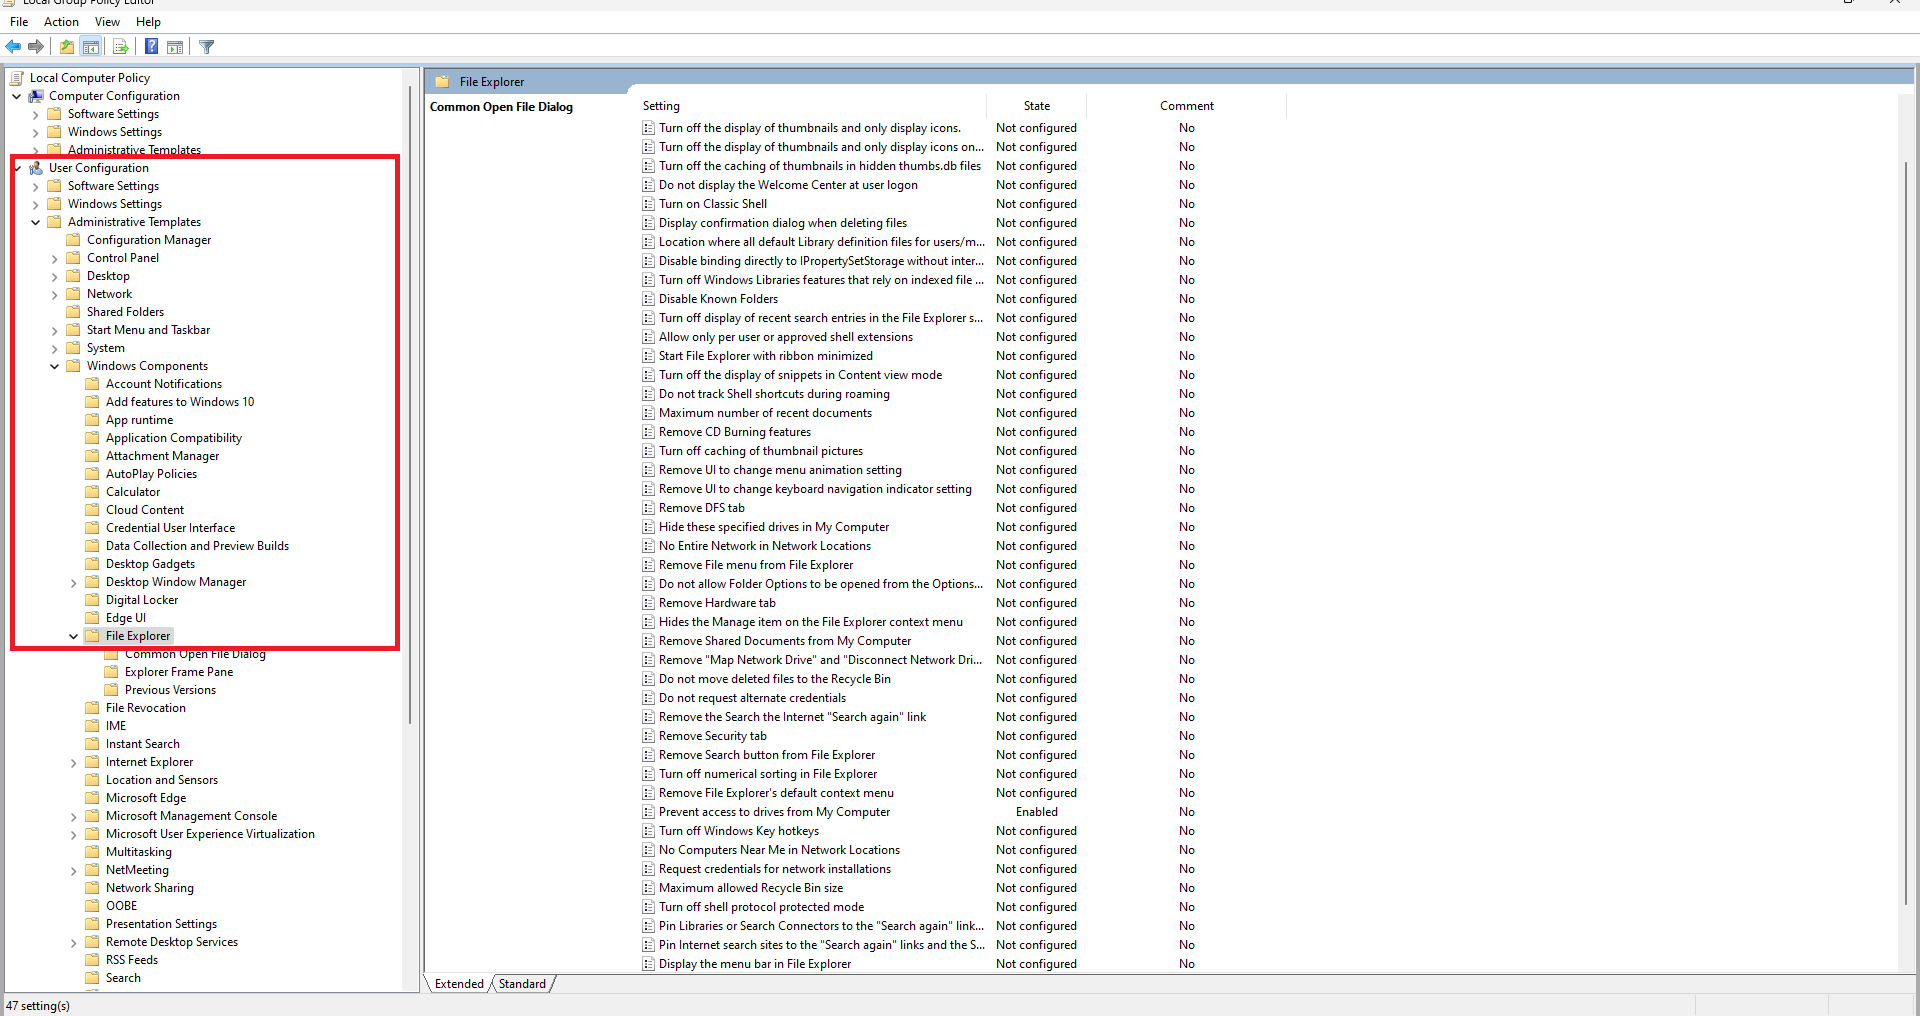Viewport: 1920px width, 1016px height.
Task: Sort by the State column header
Action: 1037,106
